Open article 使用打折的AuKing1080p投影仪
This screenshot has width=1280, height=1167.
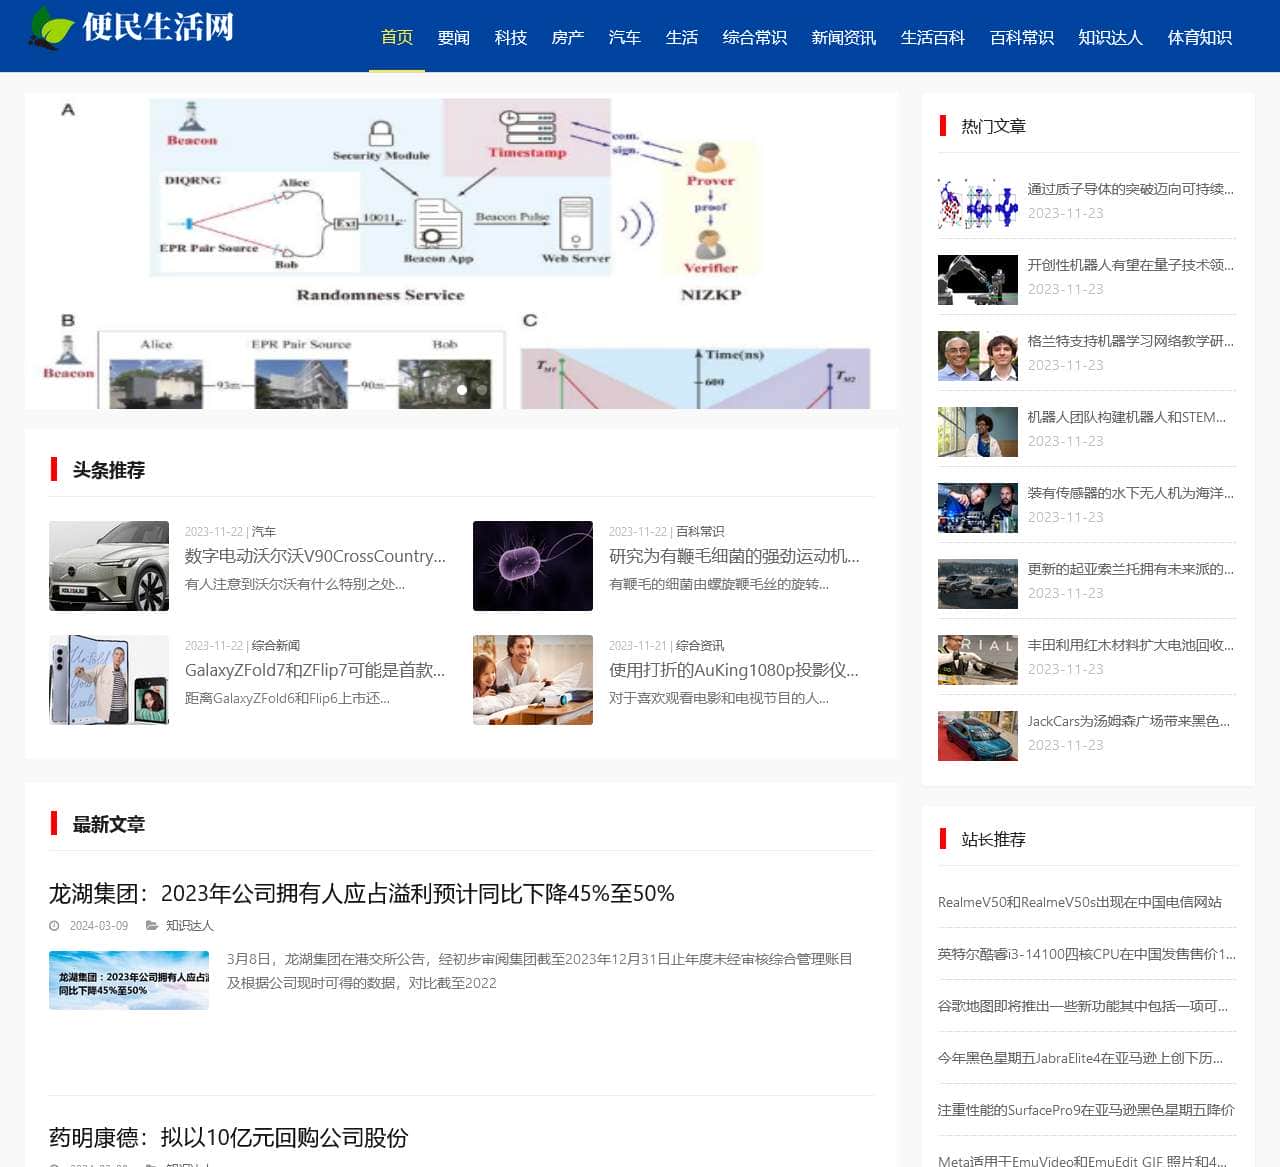[734, 670]
